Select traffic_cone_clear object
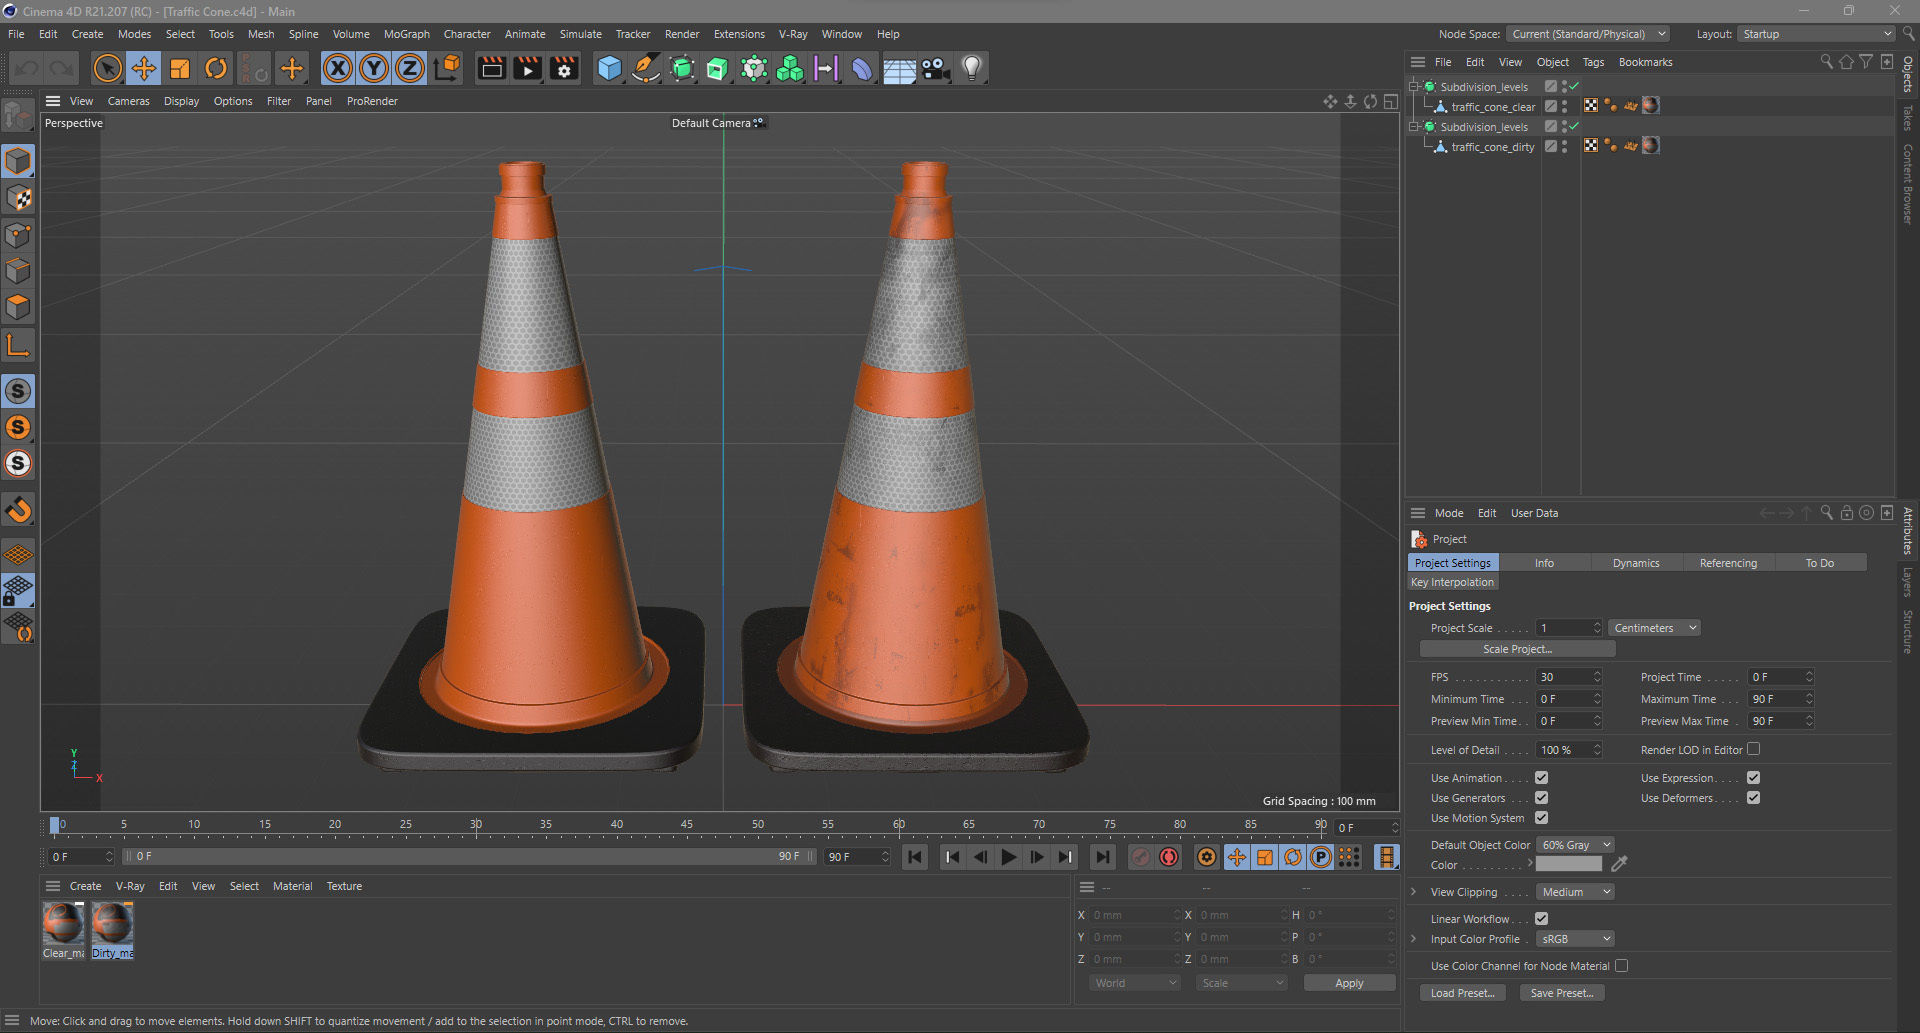 coord(1493,107)
